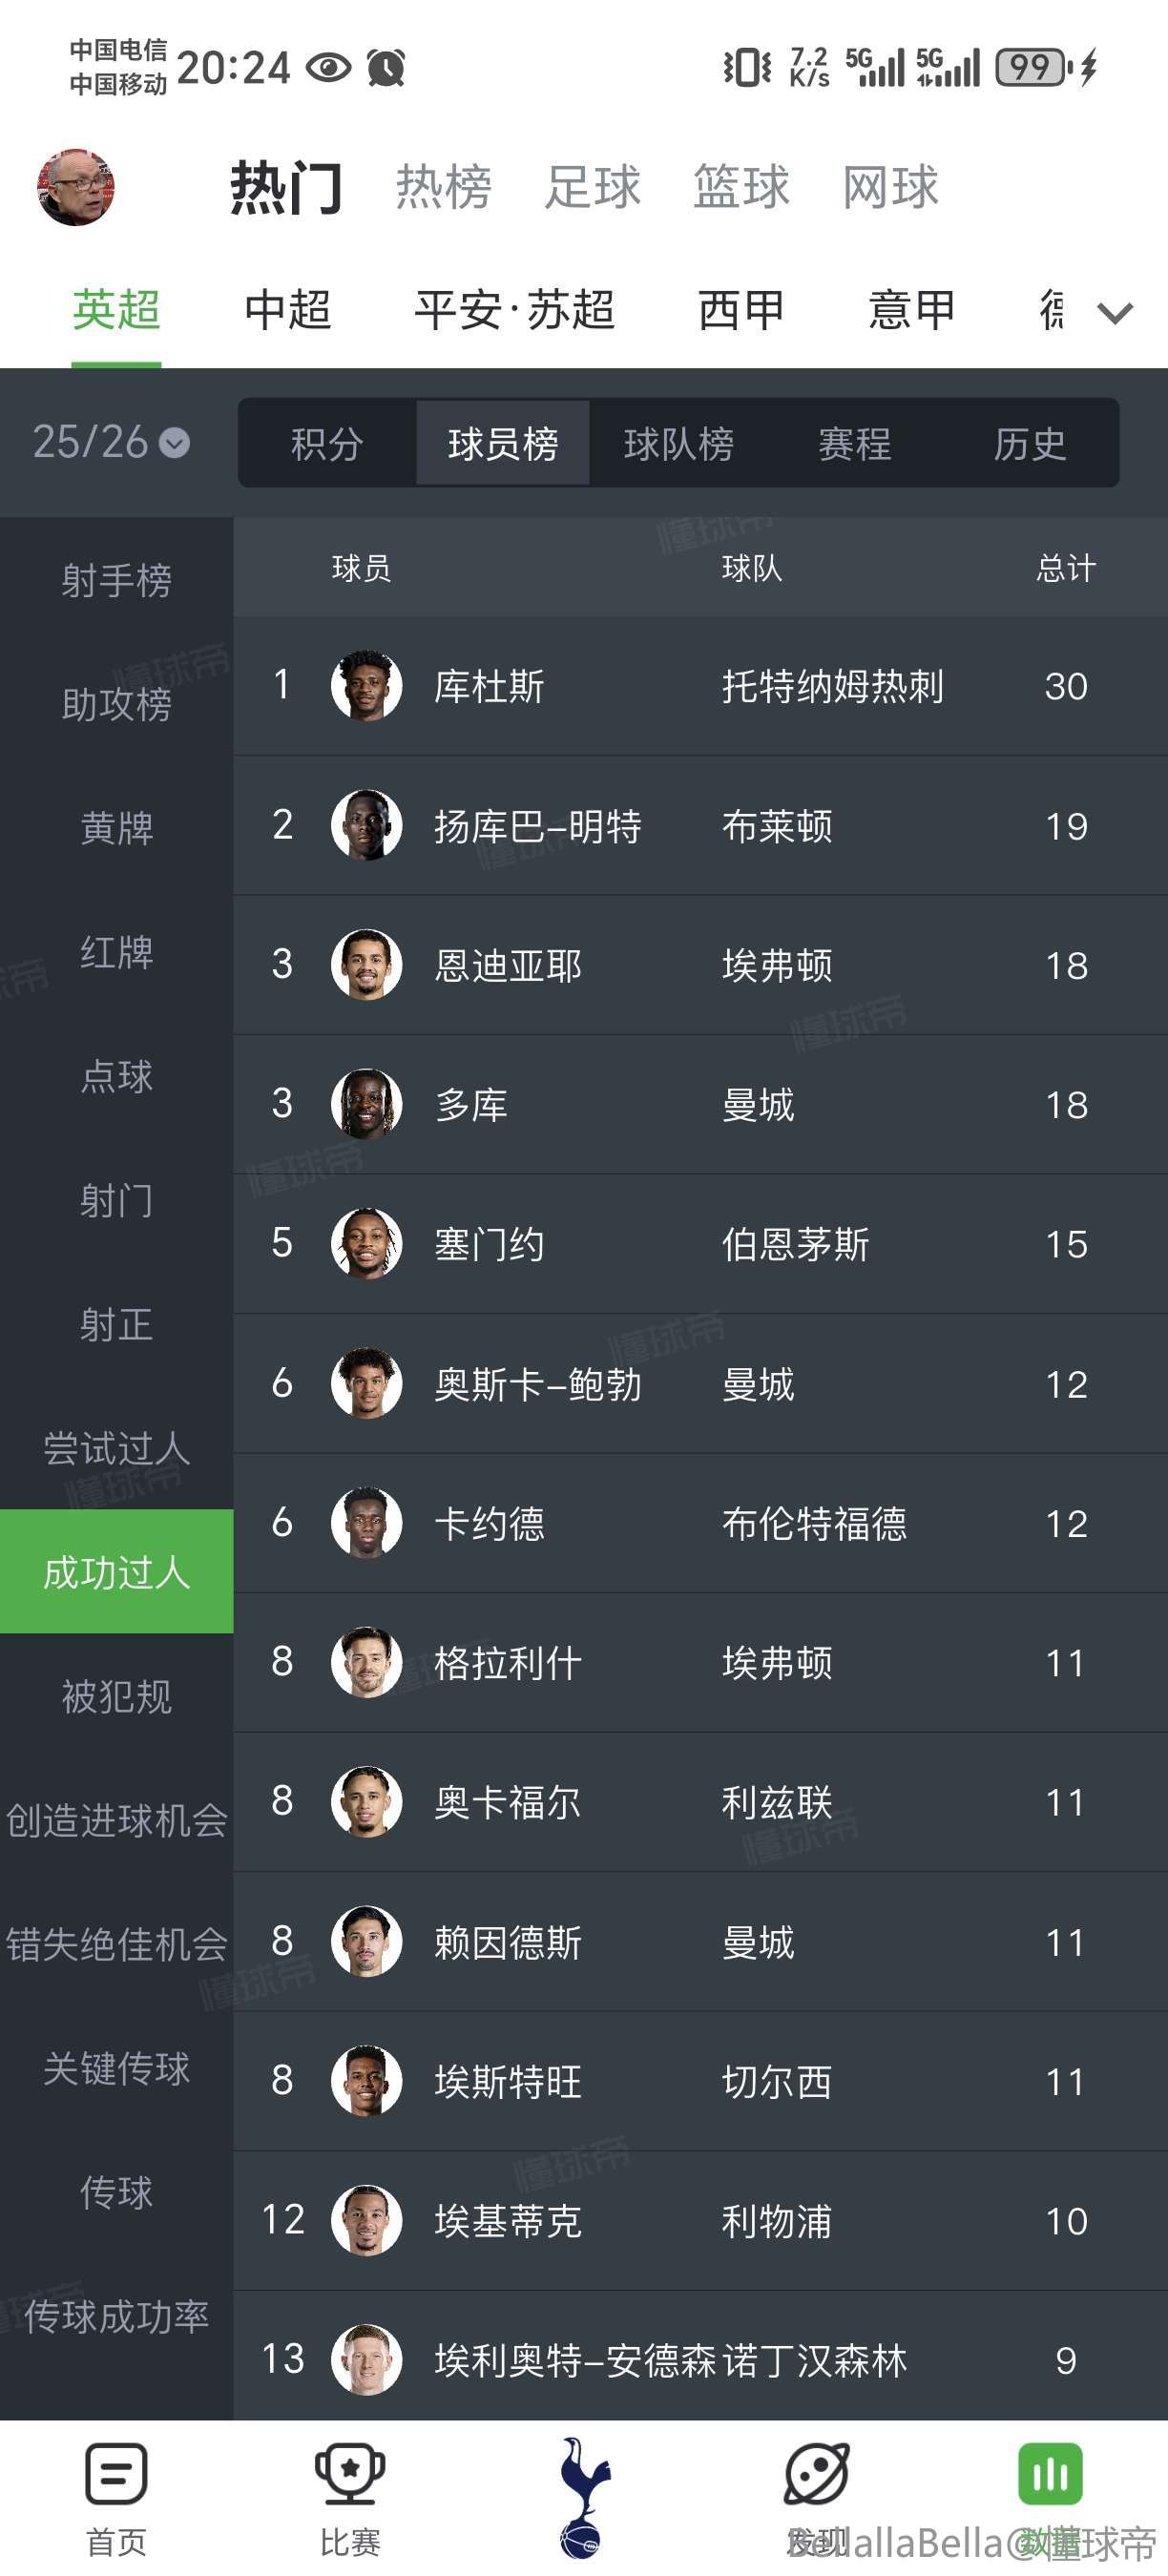Tap the 数据 green chart icon

1050,2474
